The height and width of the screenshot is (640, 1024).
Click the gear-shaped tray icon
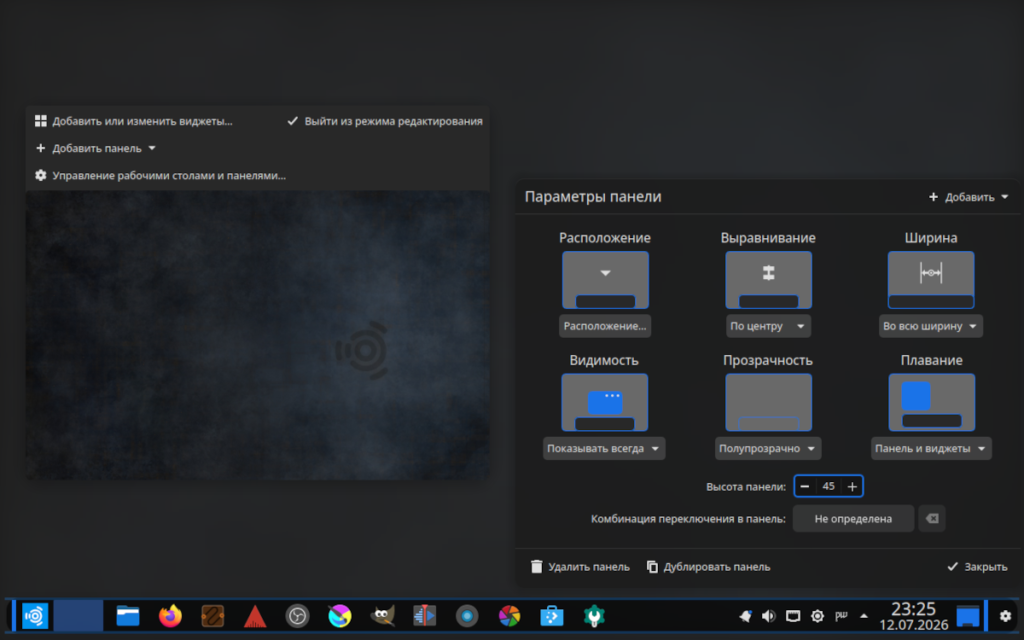coord(817,616)
